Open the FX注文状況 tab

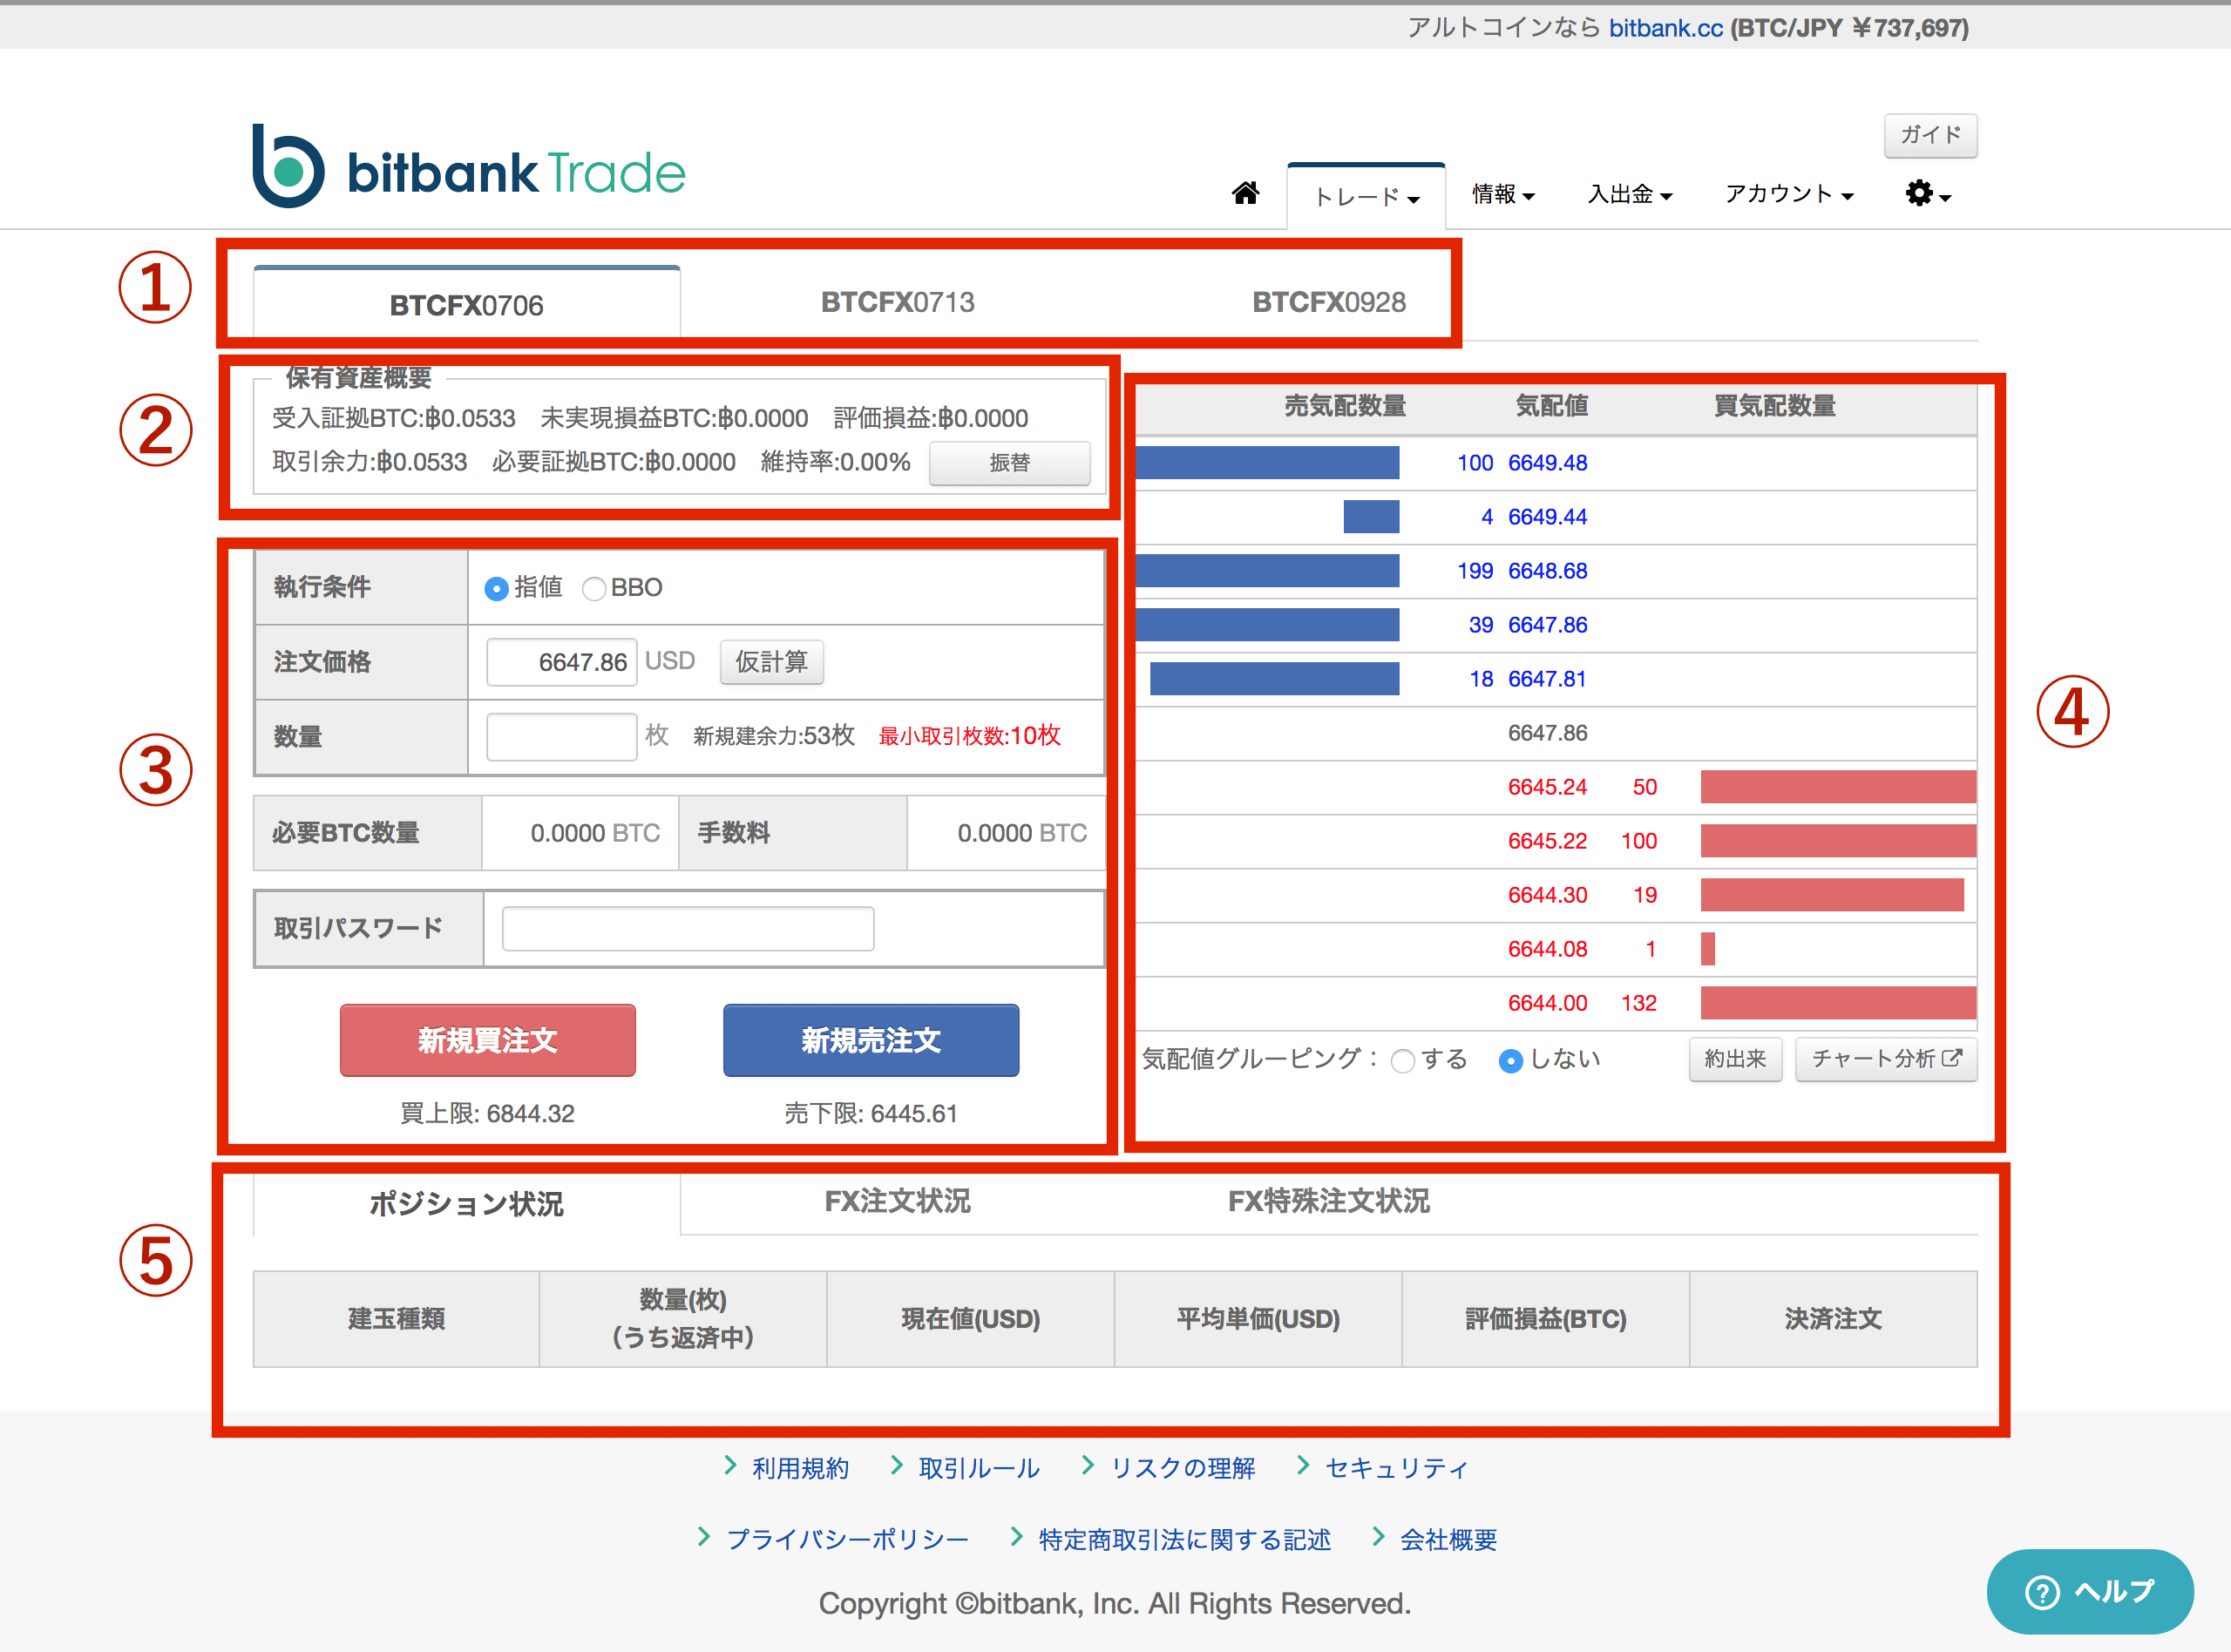[x=898, y=1201]
